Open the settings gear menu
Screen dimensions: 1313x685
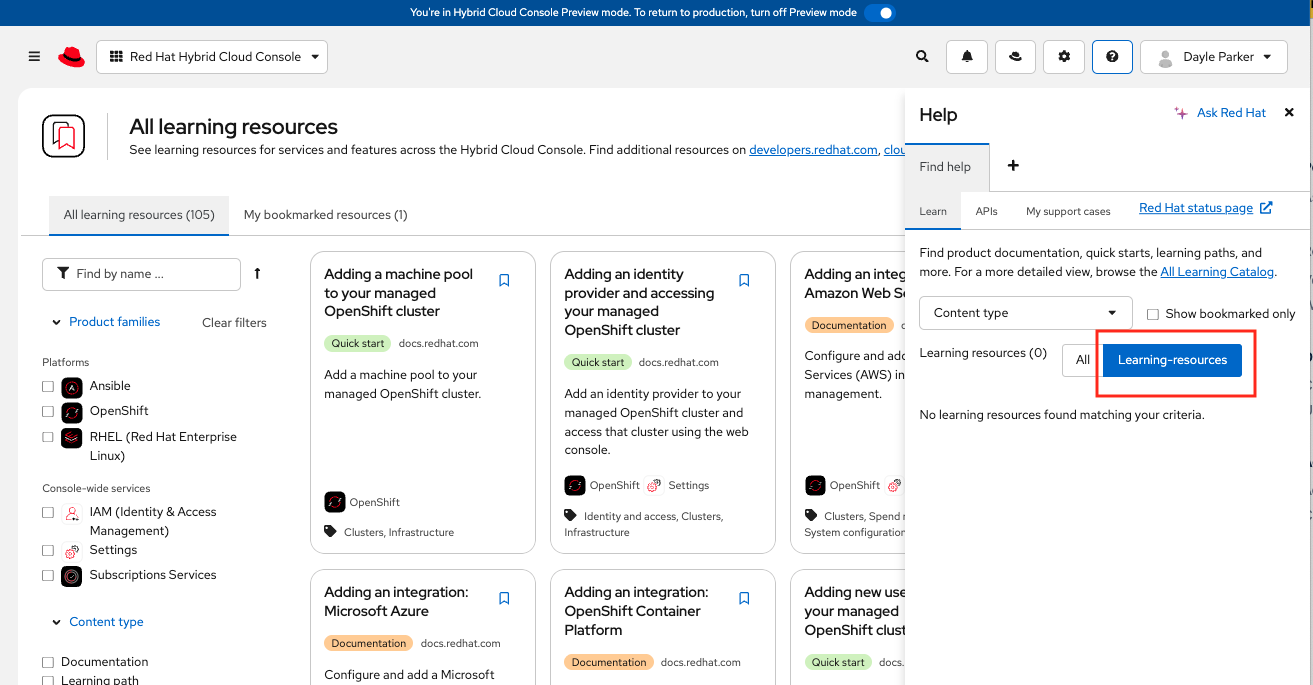[x=1064, y=57]
